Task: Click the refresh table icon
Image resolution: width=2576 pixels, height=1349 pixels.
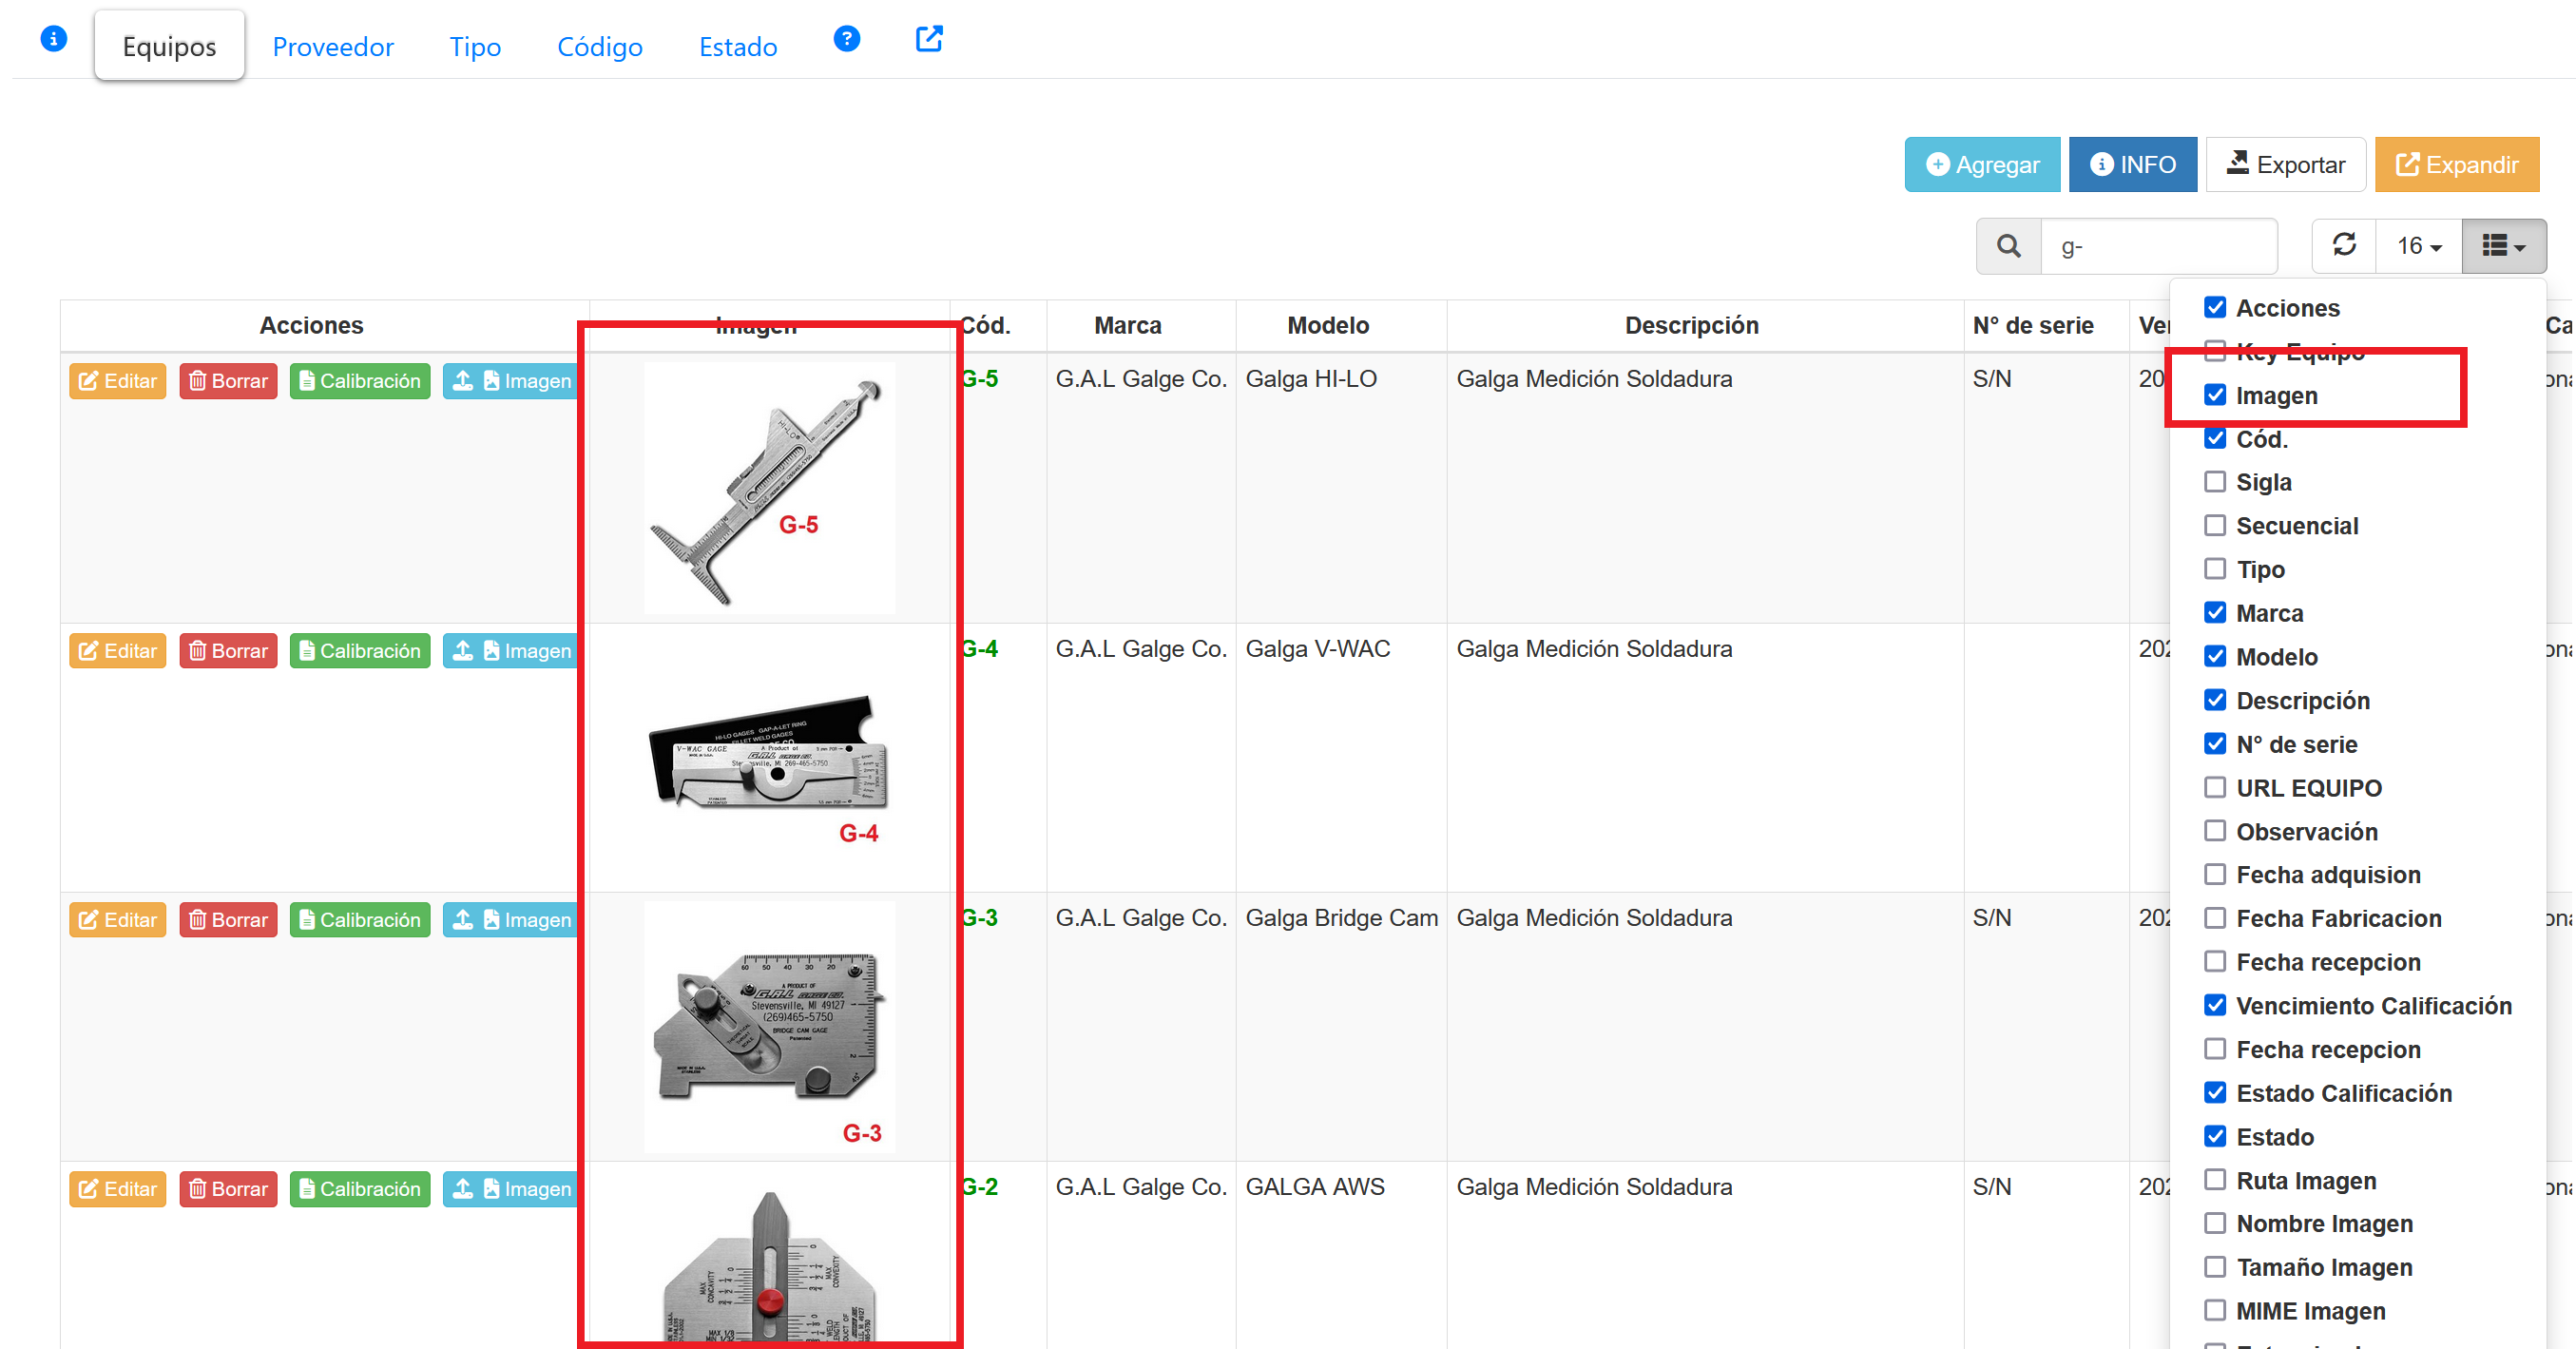Action: (2343, 245)
